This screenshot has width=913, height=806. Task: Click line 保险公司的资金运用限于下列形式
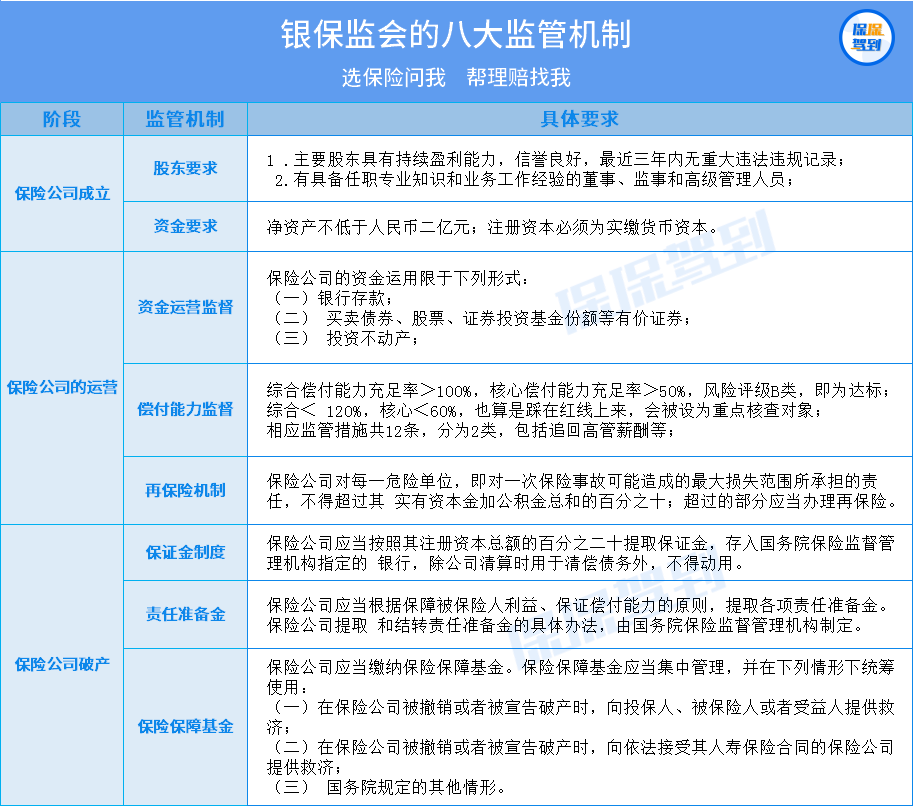pyautogui.click(x=398, y=278)
